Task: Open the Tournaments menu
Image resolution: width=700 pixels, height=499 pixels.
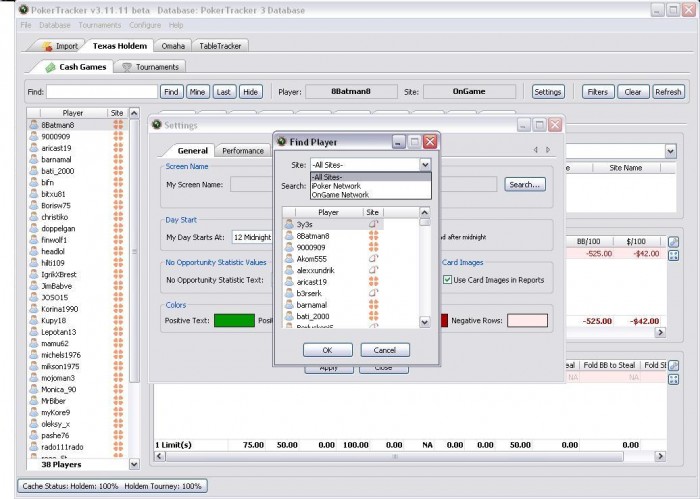Action: tap(100, 25)
